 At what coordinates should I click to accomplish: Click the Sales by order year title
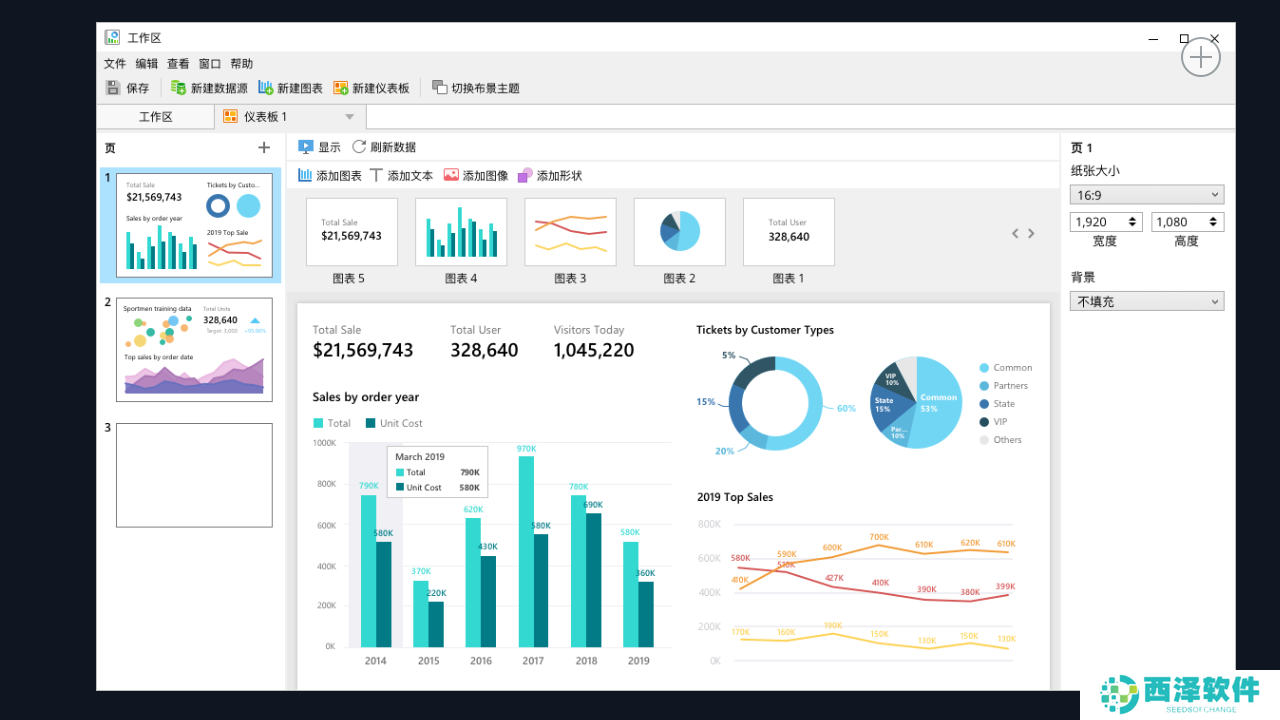pyautogui.click(x=366, y=397)
